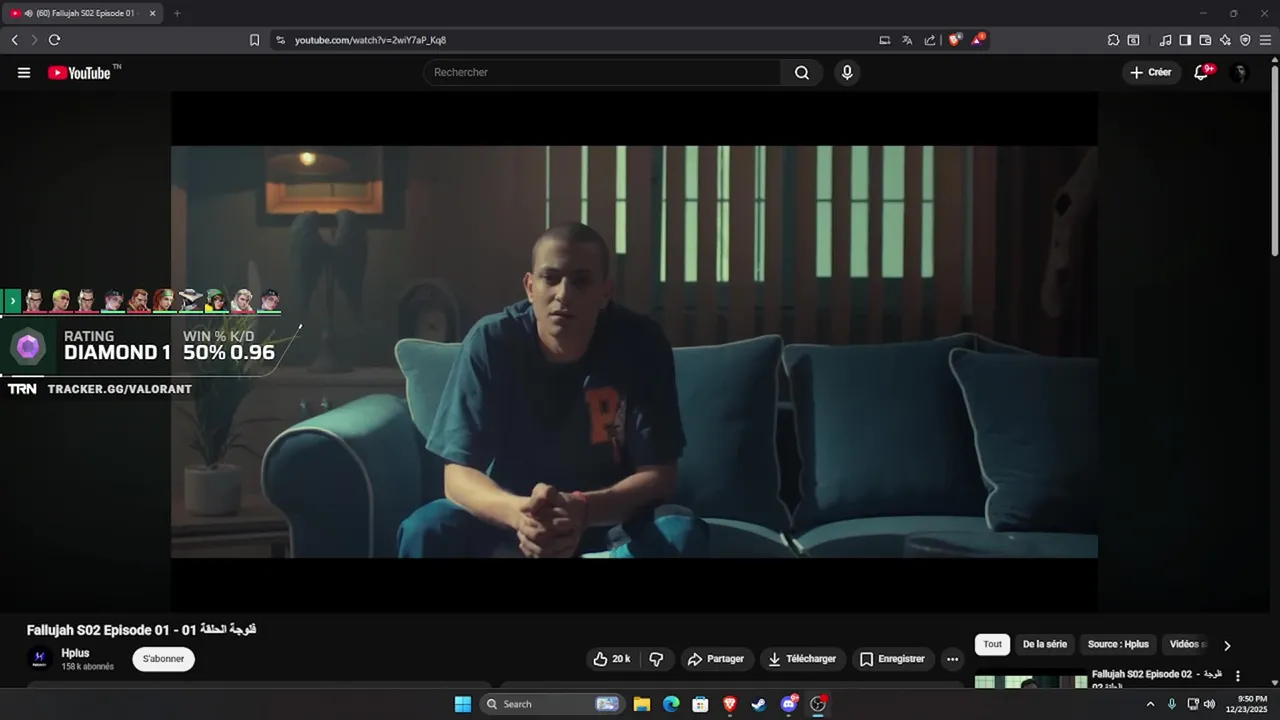This screenshot has height=720, width=1280.
Task: Save video with Enregistrer button
Action: 893,659
